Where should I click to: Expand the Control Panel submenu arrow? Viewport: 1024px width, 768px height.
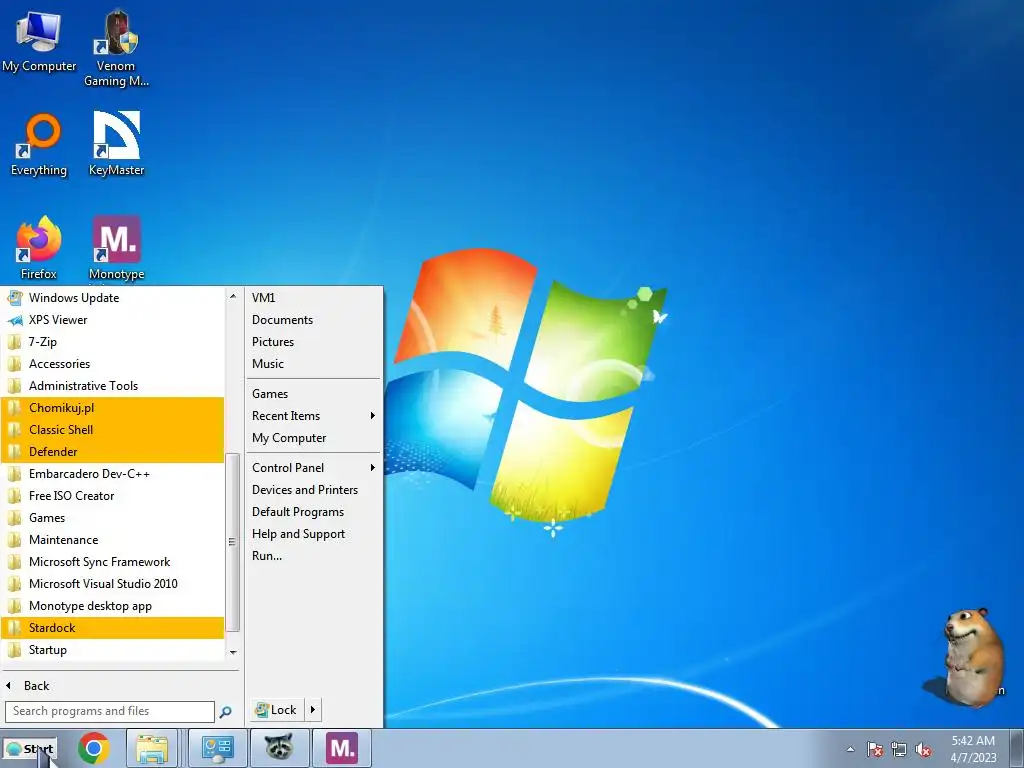click(372, 468)
